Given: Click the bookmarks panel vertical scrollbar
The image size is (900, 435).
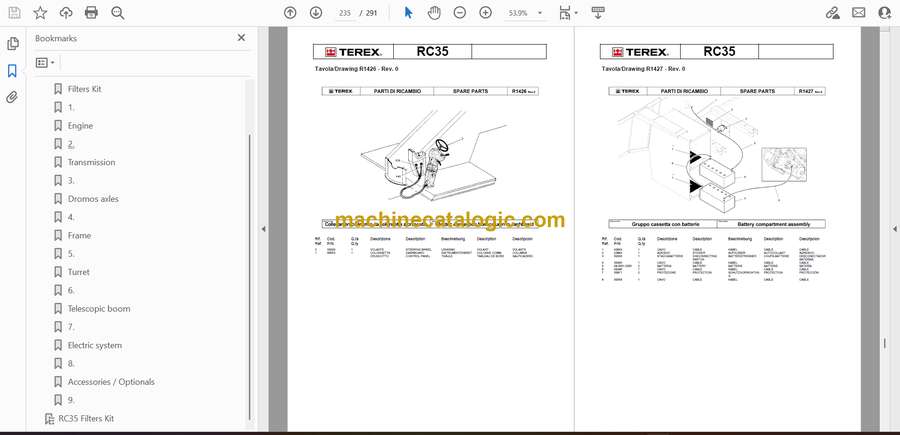Looking at the screenshot, I should 250,277.
